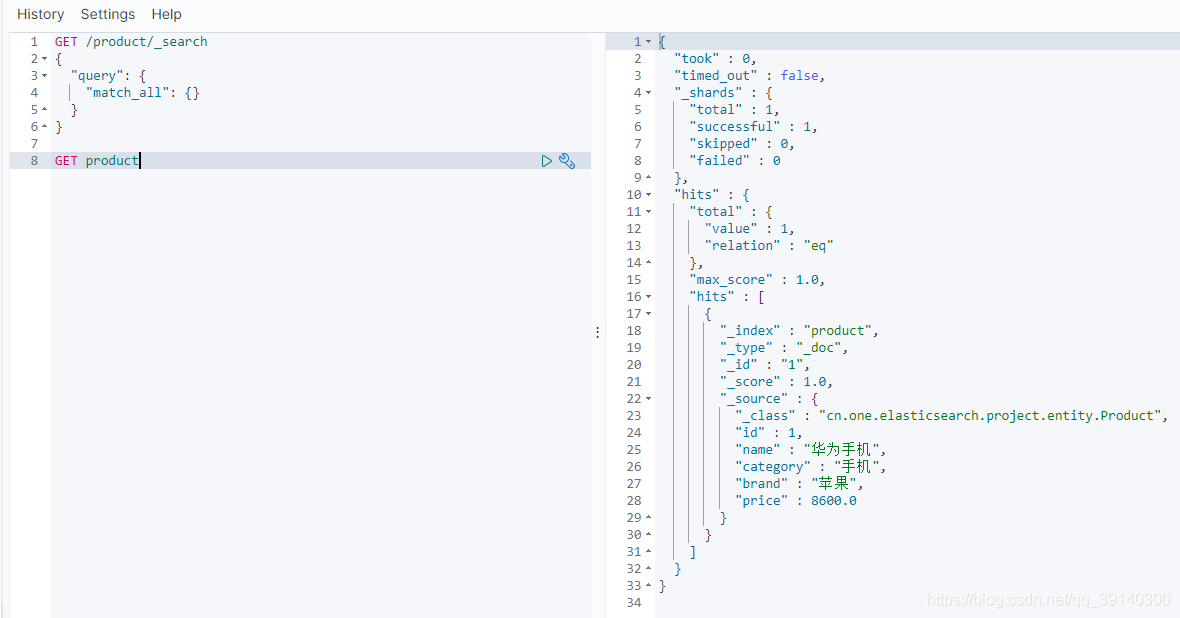Click the "brand" : "苹果" line
Viewport: 1180px width, 618px height.
click(799, 484)
